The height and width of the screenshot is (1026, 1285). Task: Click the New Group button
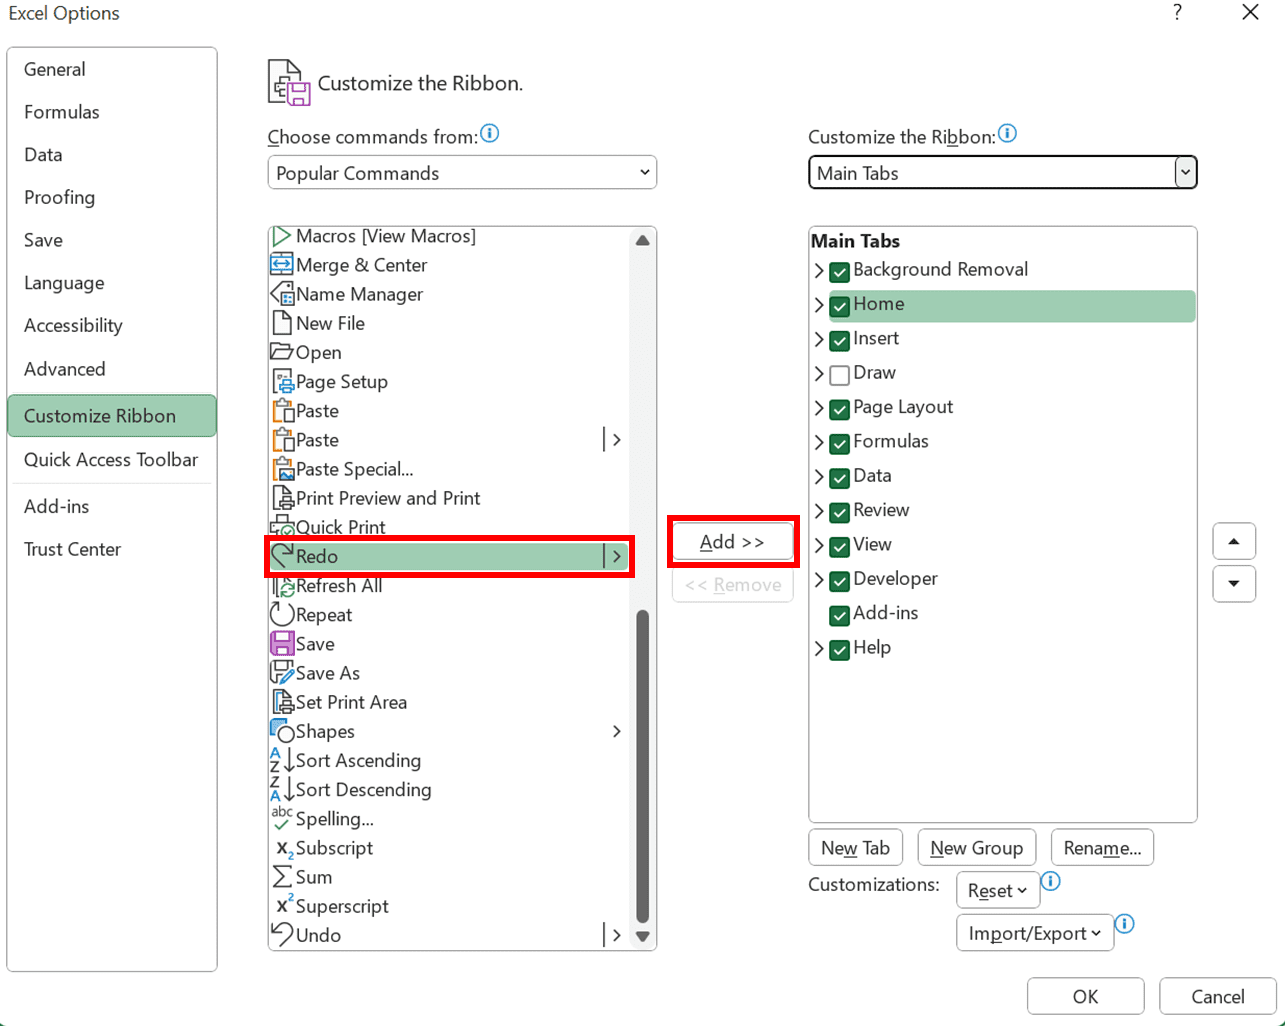[977, 848]
